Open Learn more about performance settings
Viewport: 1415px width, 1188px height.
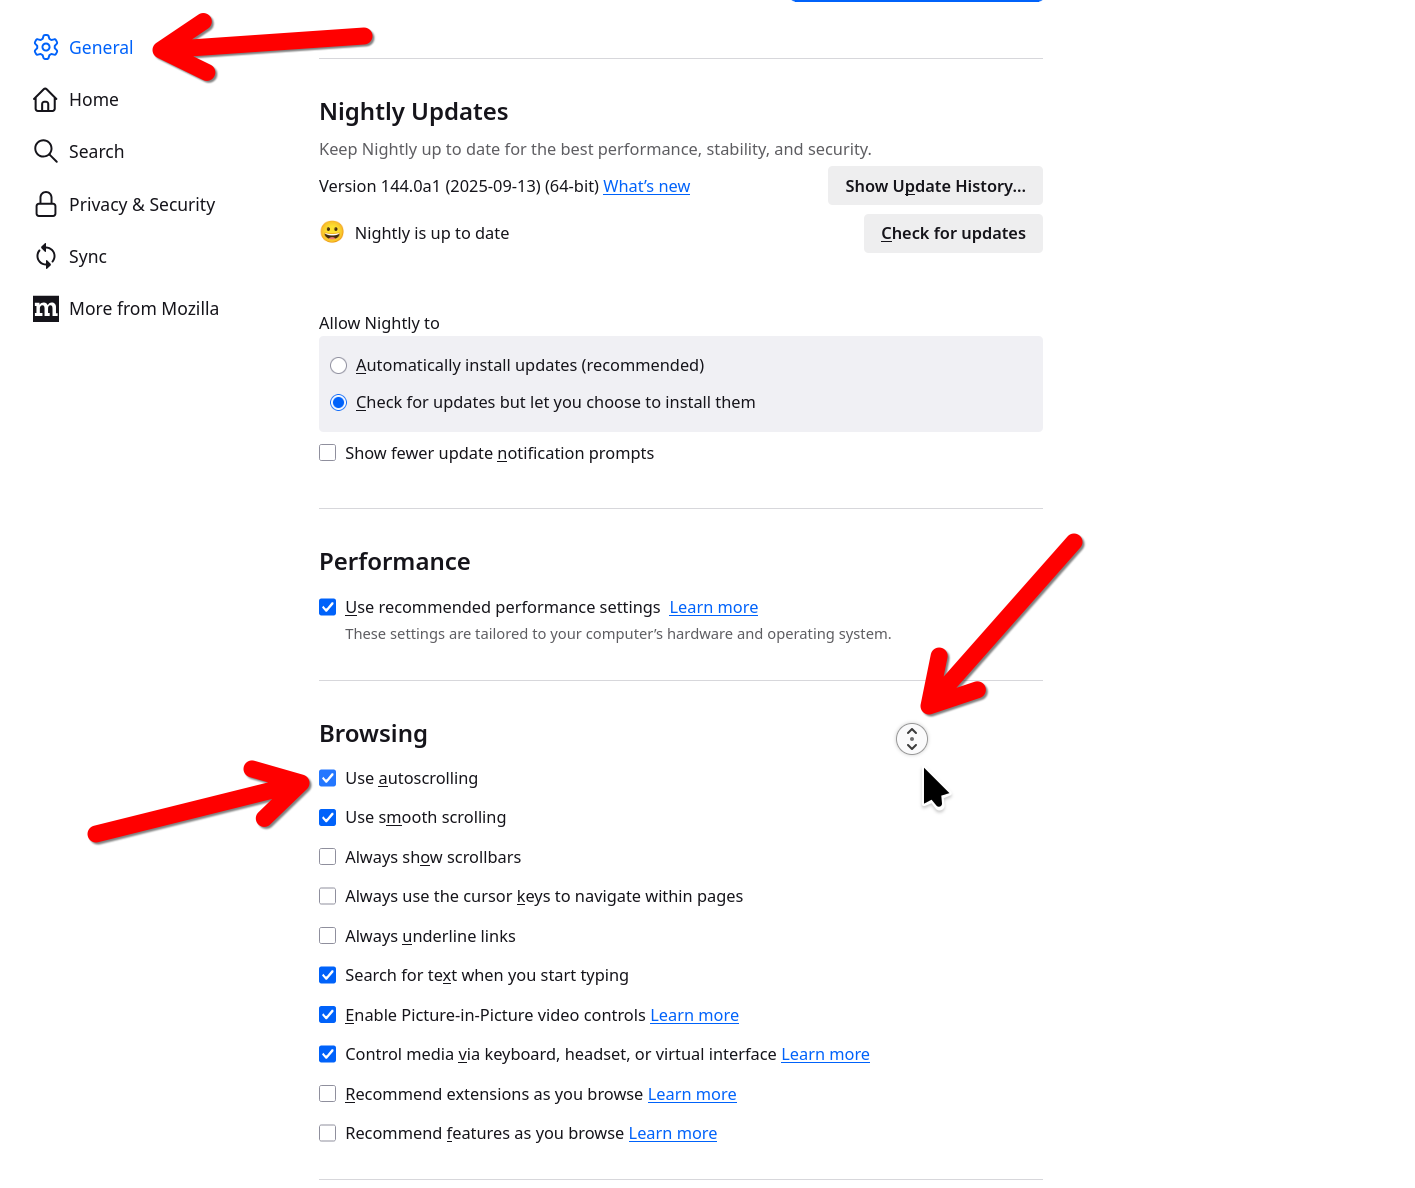(x=713, y=607)
